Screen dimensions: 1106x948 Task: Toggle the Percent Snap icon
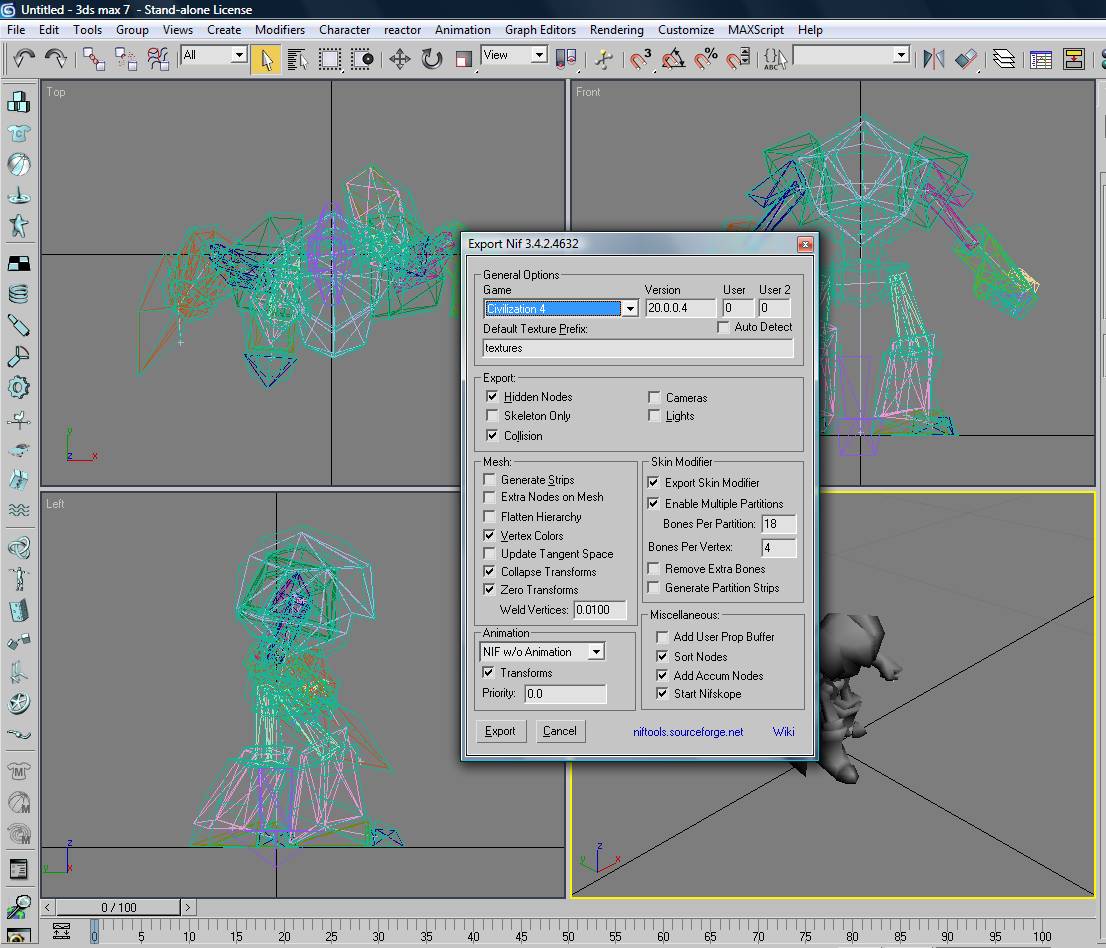tap(705, 59)
